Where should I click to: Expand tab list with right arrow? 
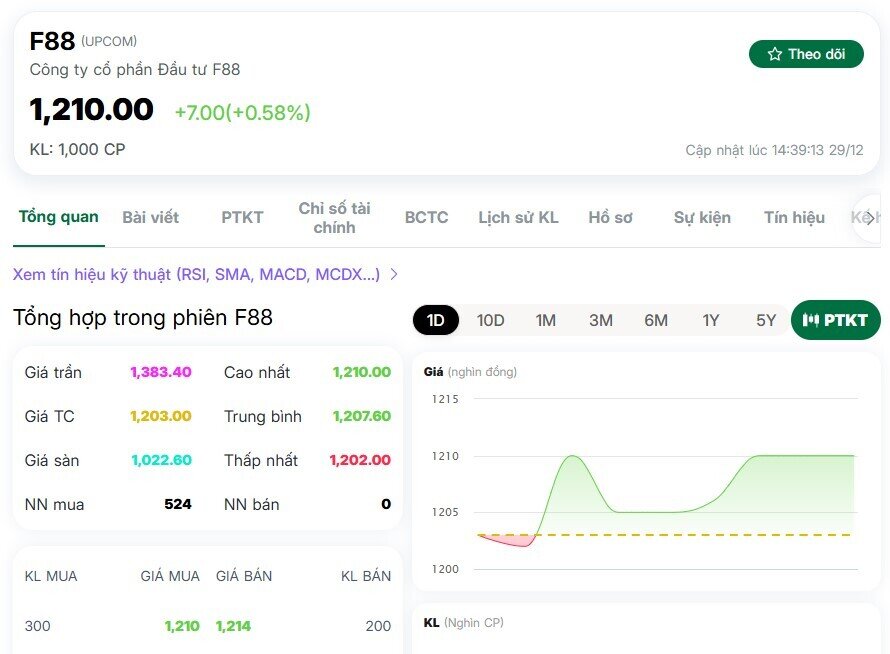(870, 218)
